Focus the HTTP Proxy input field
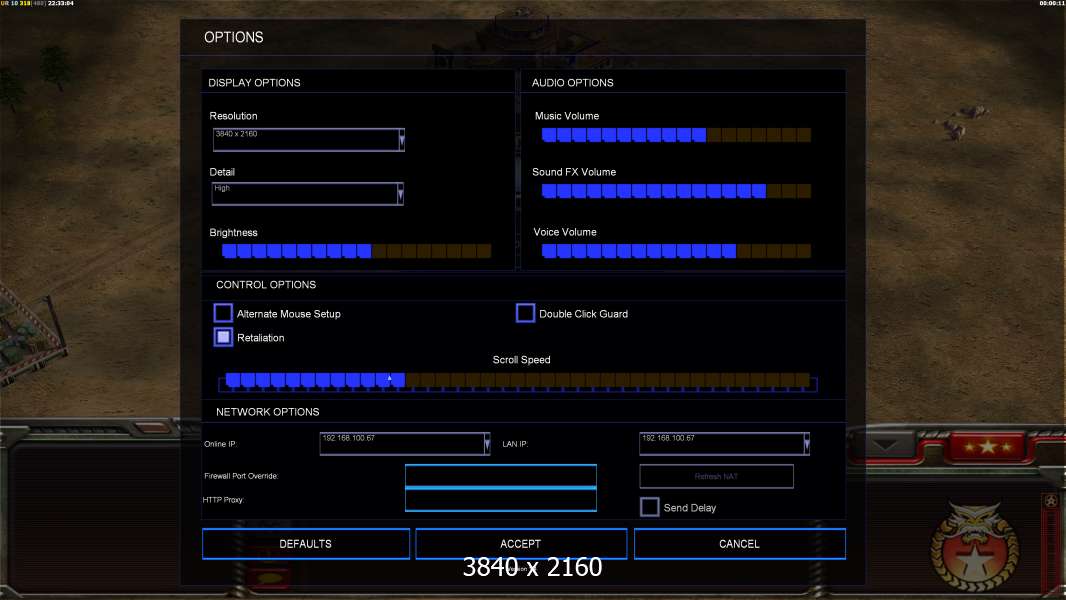 tap(501, 499)
